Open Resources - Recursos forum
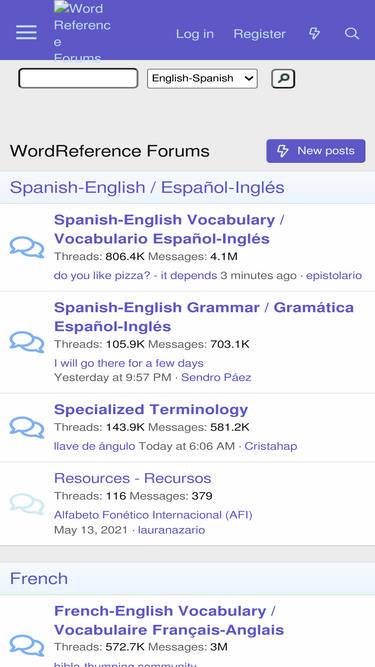Viewport: 375px width, 667px height. (133, 478)
